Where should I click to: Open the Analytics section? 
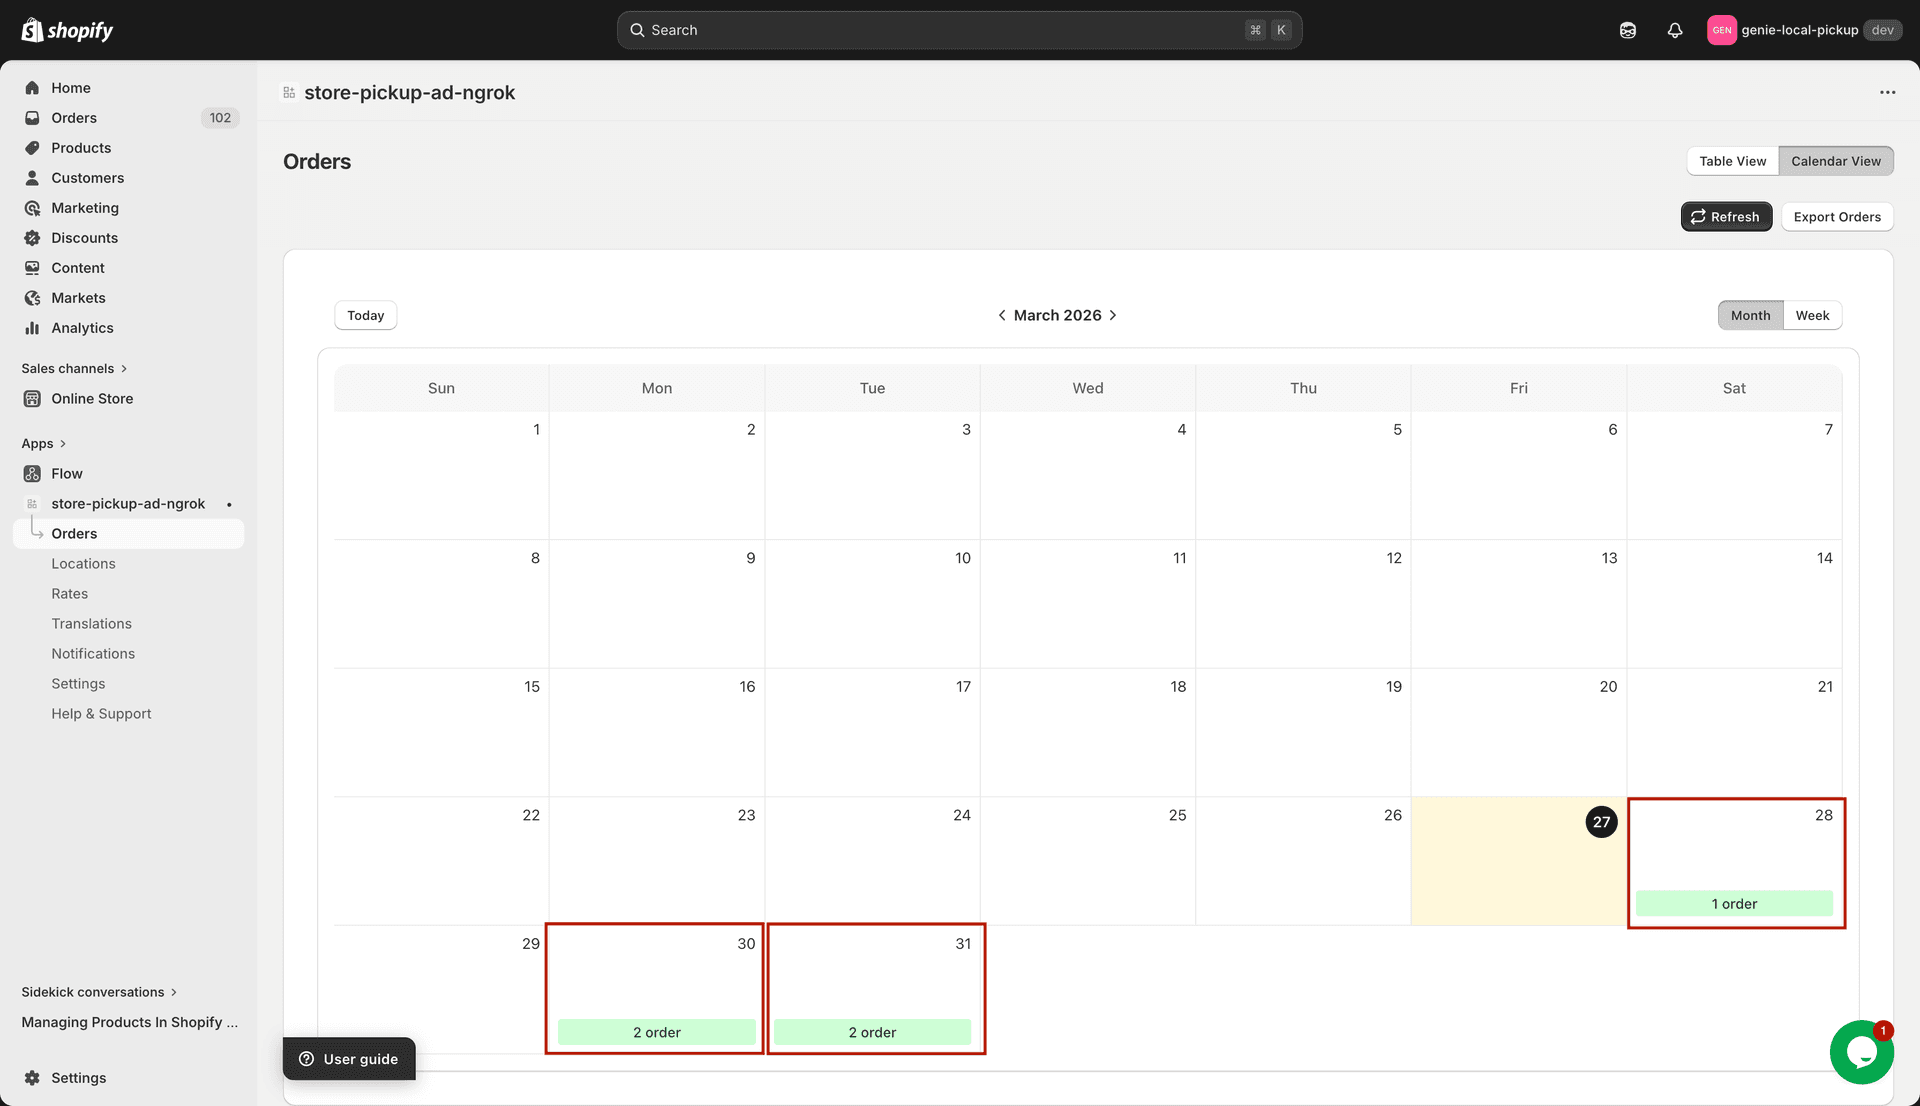pyautogui.click(x=82, y=327)
